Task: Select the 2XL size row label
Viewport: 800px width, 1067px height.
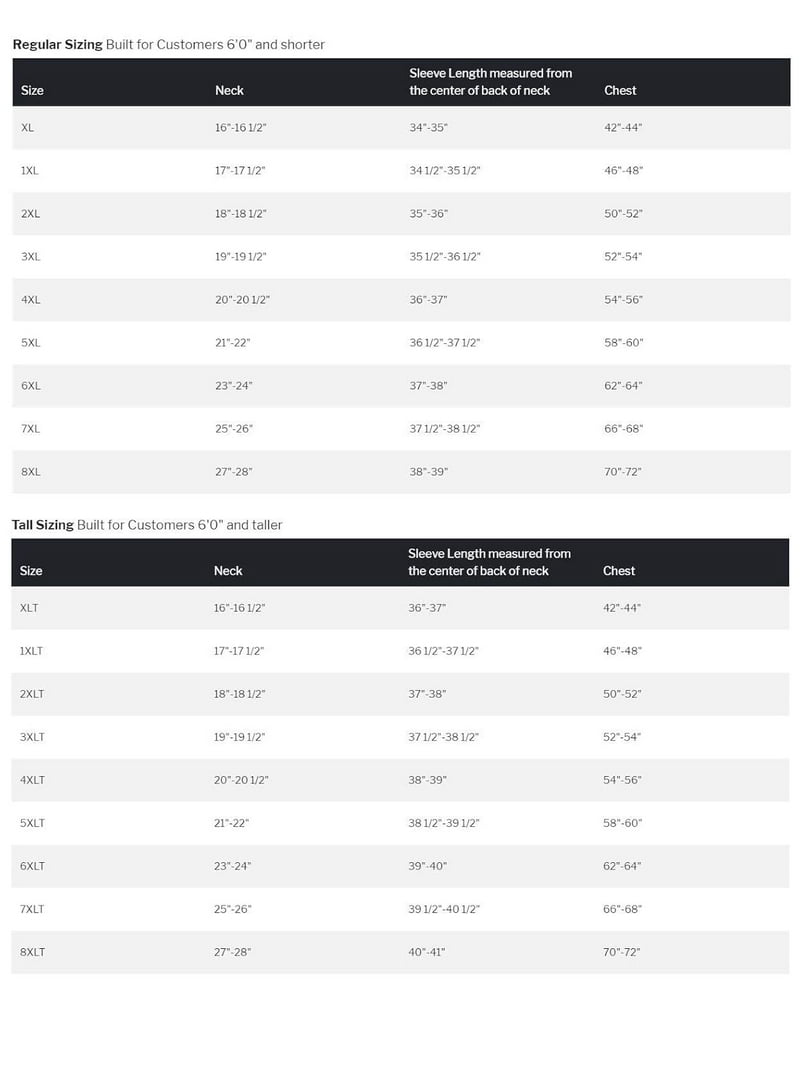Action: [x=31, y=214]
